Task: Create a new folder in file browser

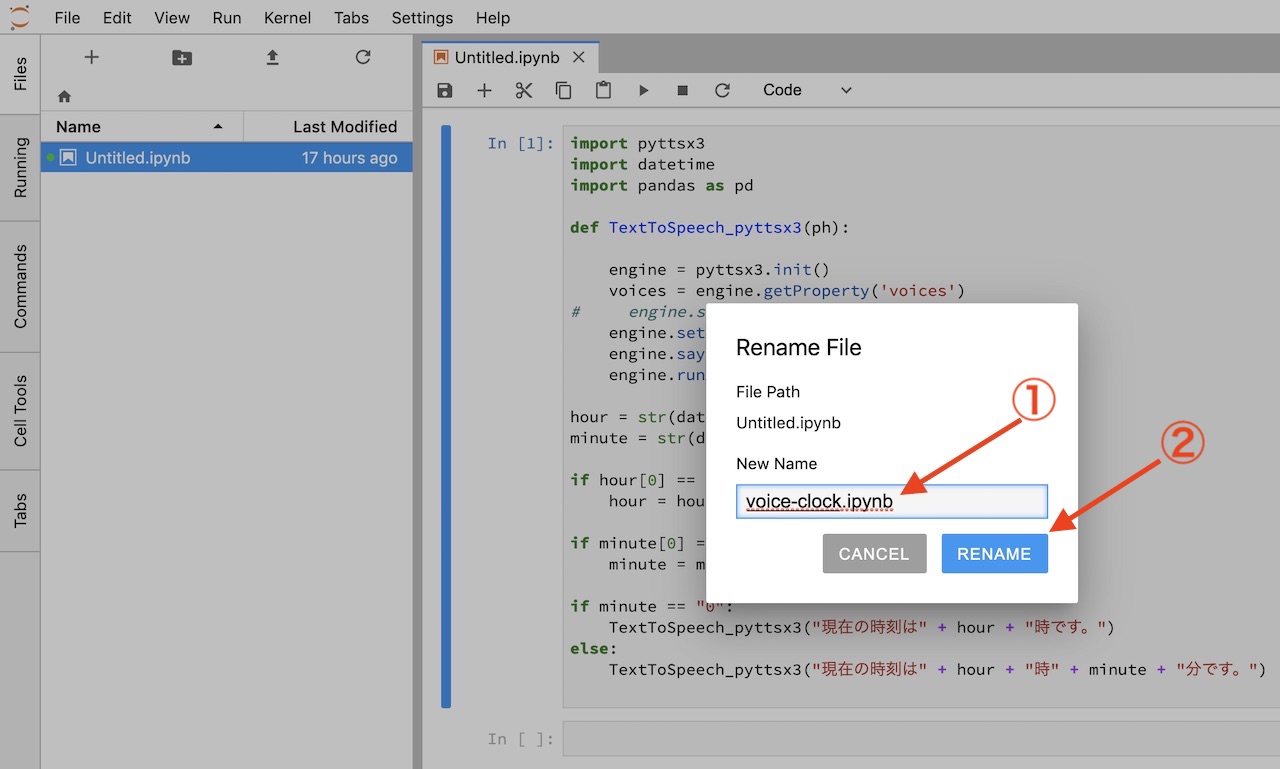Action: pyautogui.click(x=182, y=58)
